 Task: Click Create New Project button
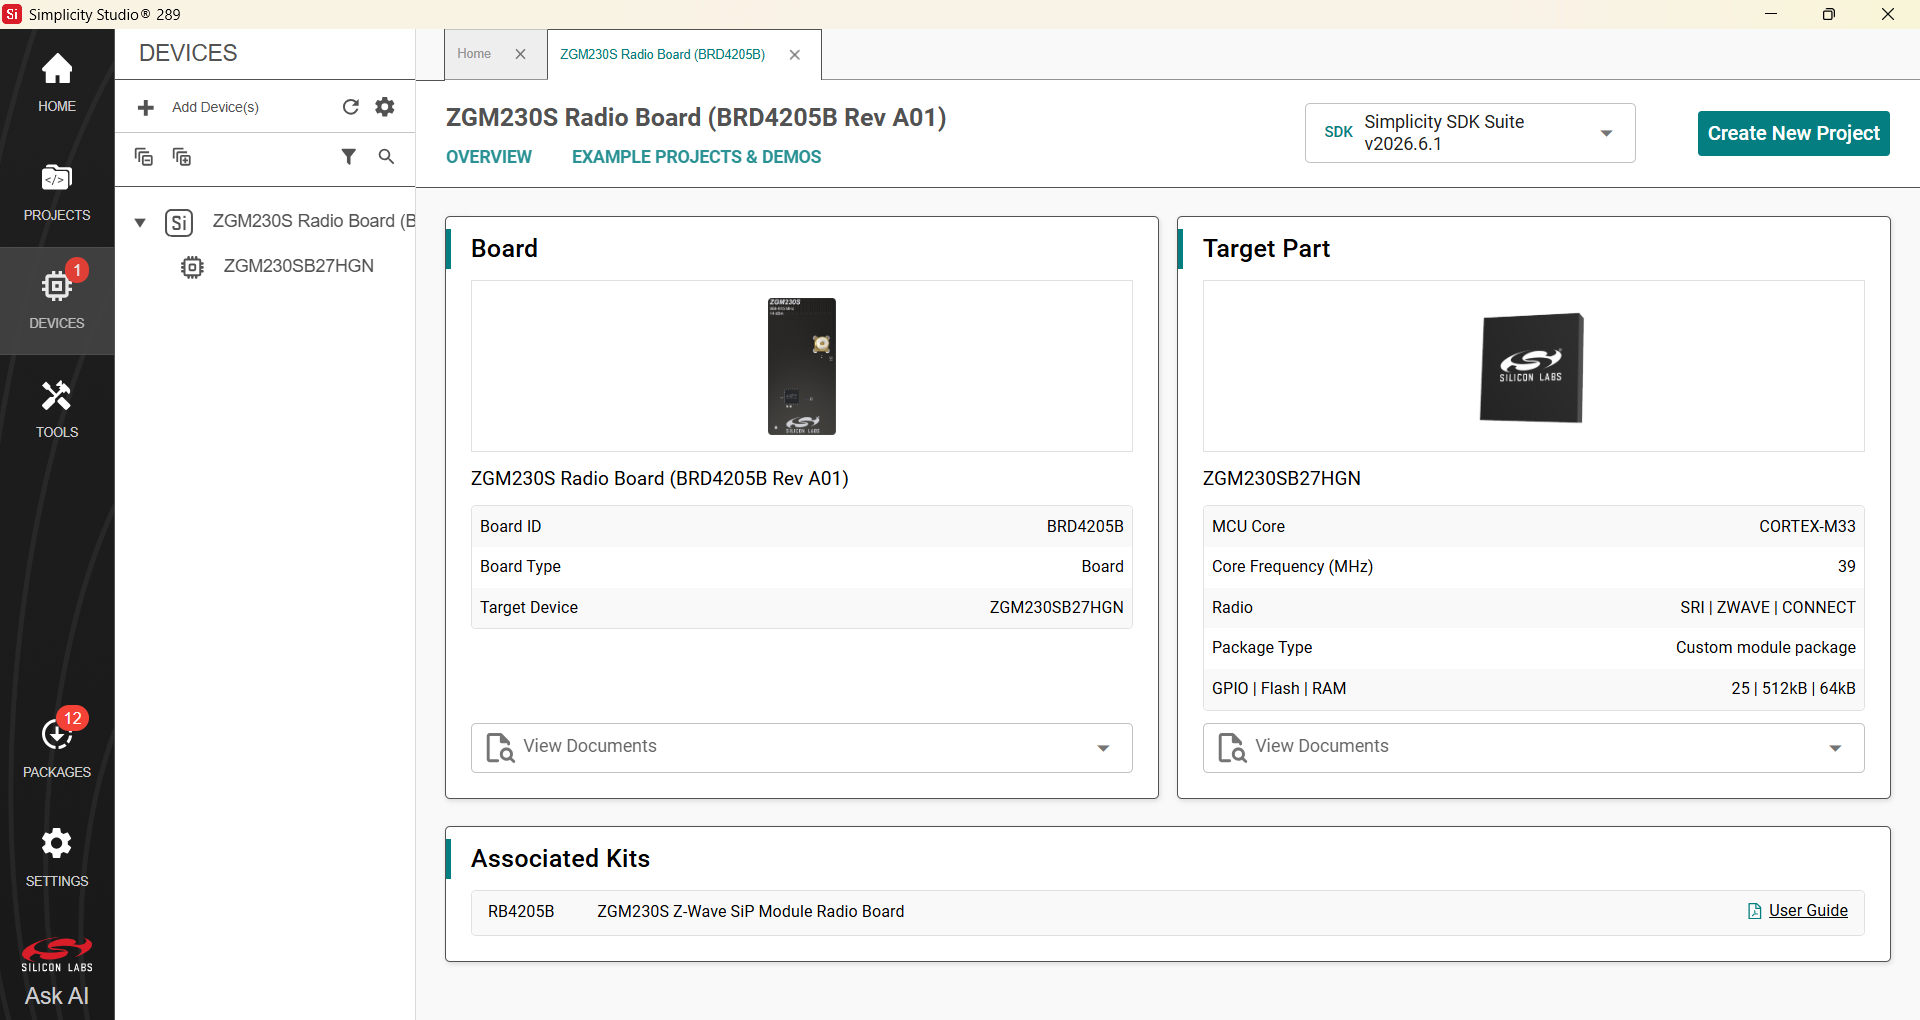[x=1793, y=133]
